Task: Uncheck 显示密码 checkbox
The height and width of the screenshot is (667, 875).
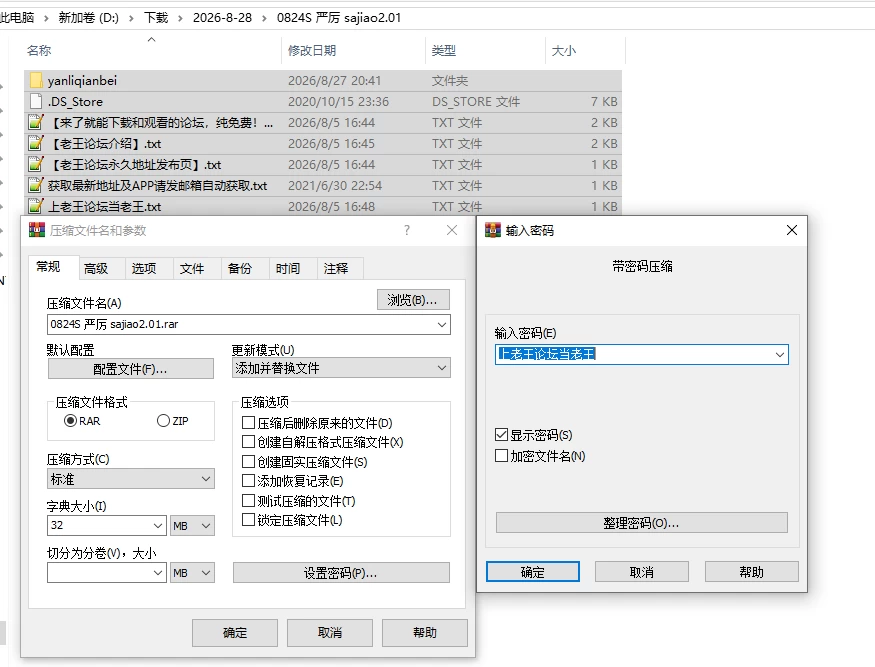Action: (501, 435)
